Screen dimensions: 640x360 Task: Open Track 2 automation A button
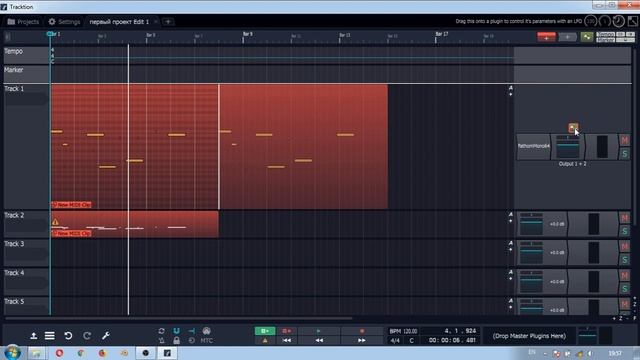(x=510, y=215)
